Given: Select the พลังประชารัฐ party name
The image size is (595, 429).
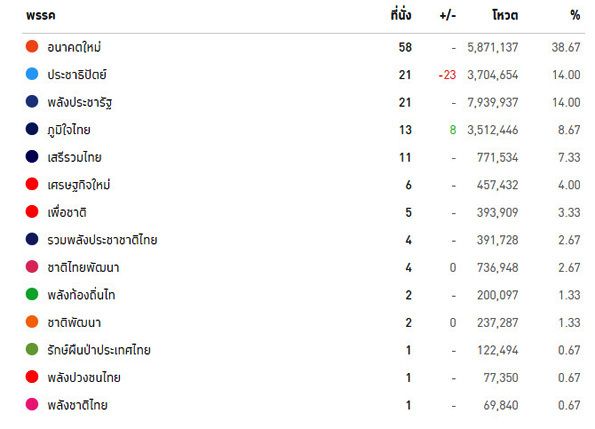Looking at the screenshot, I should point(80,102).
